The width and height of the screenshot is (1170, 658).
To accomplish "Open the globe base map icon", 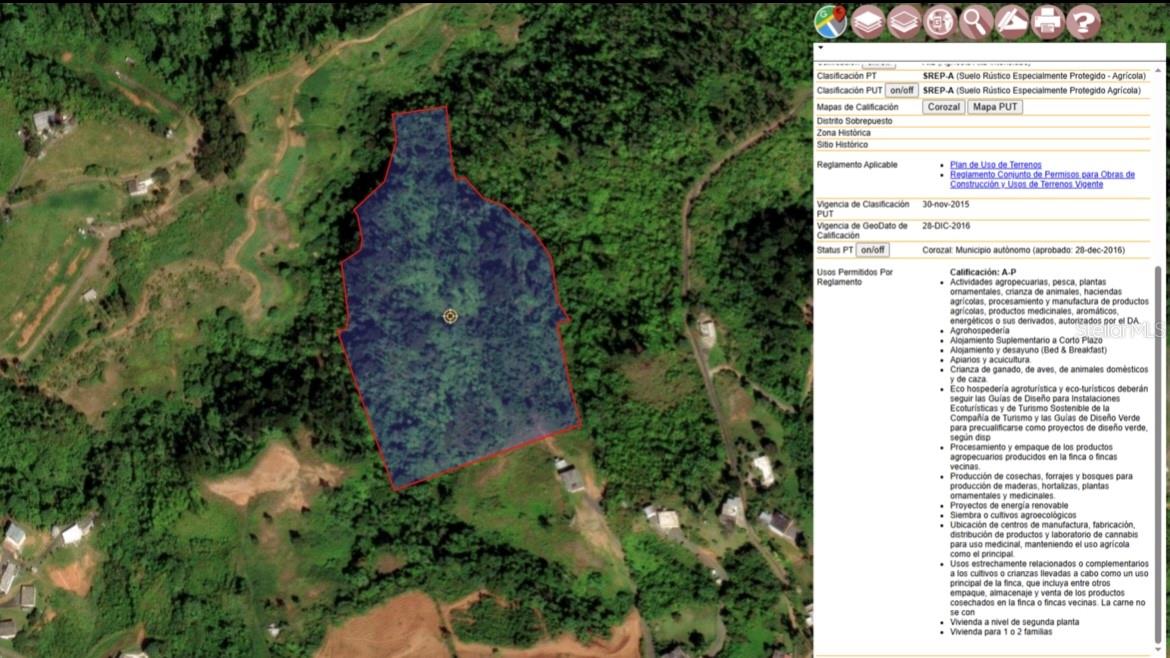I will click(940, 21).
